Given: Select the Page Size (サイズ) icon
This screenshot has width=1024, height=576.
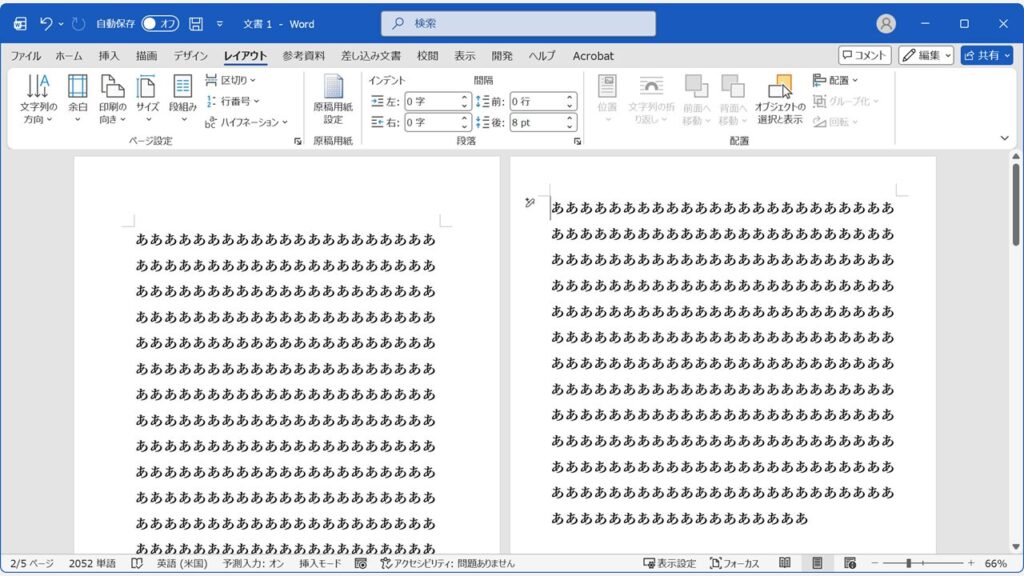Looking at the screenshot, I should pos(145,97).
